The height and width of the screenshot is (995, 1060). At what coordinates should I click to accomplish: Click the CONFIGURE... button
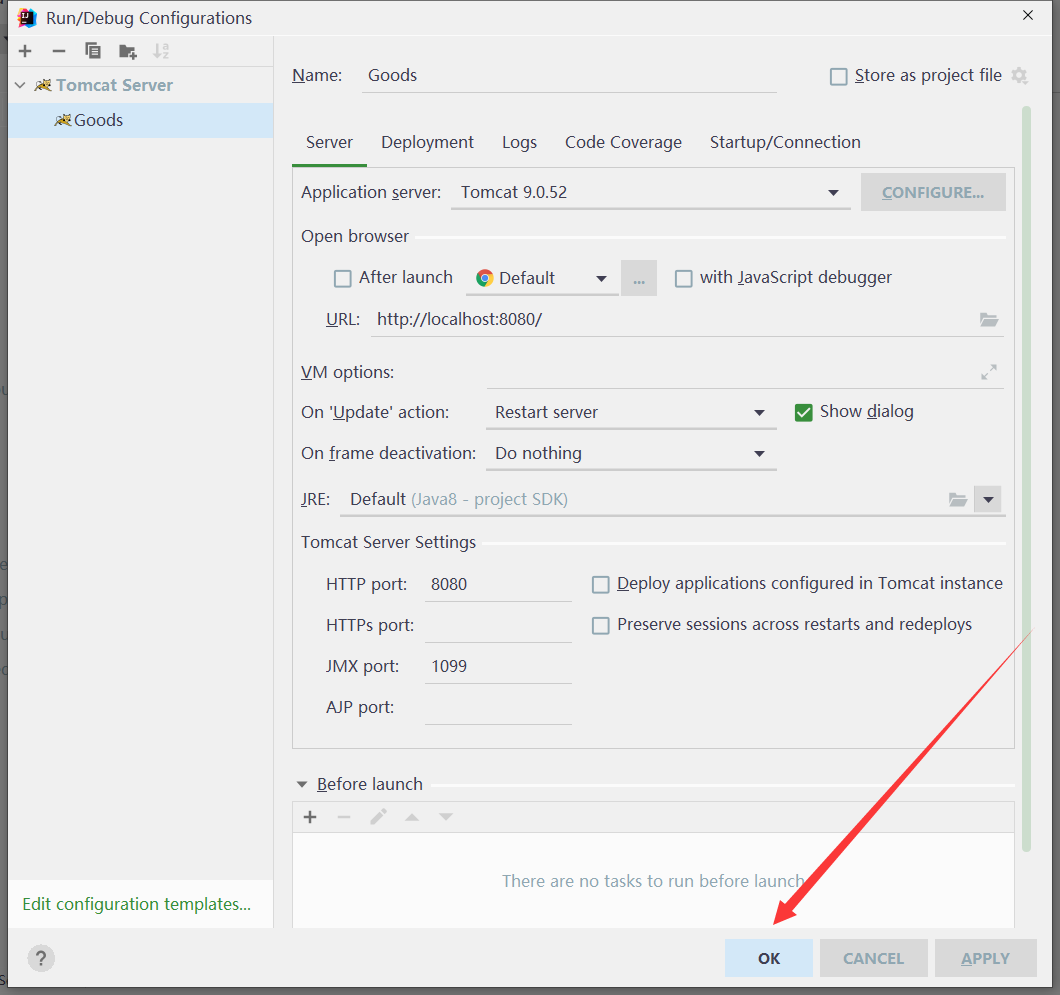click(x=933, y=192)
